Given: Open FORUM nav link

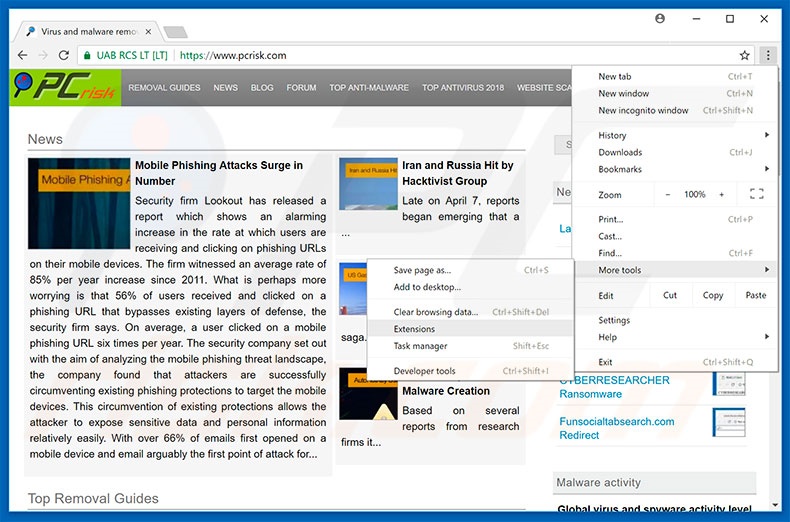Looking at the screenshot, I should (x=301, y=88).
